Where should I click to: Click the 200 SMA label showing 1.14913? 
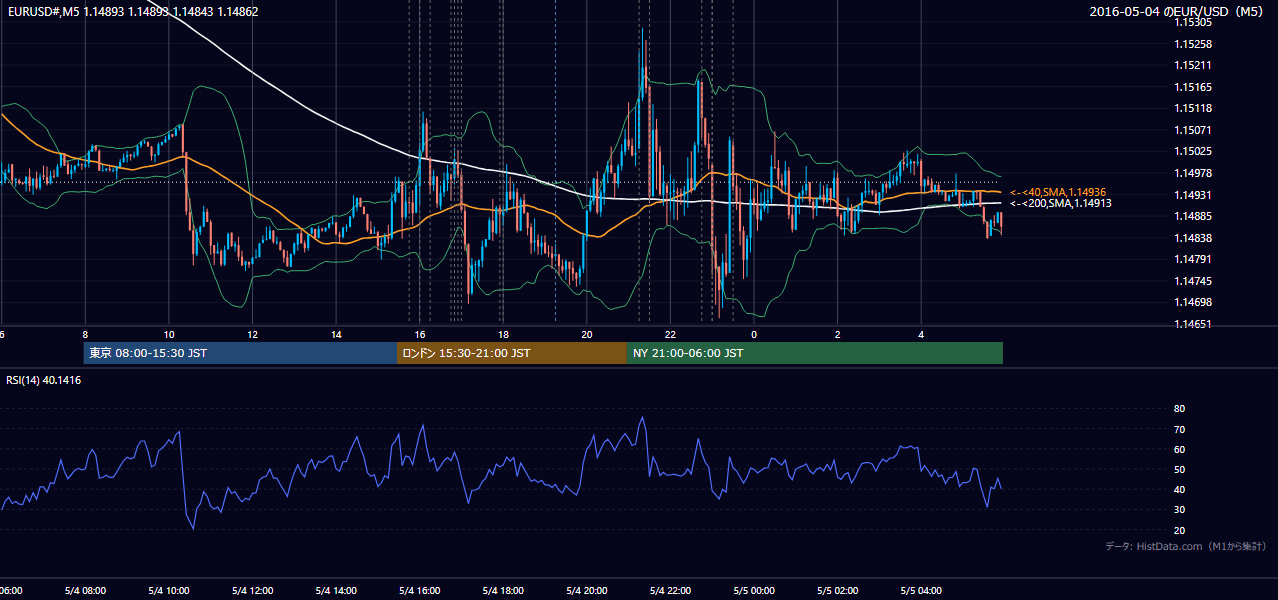1061,203
